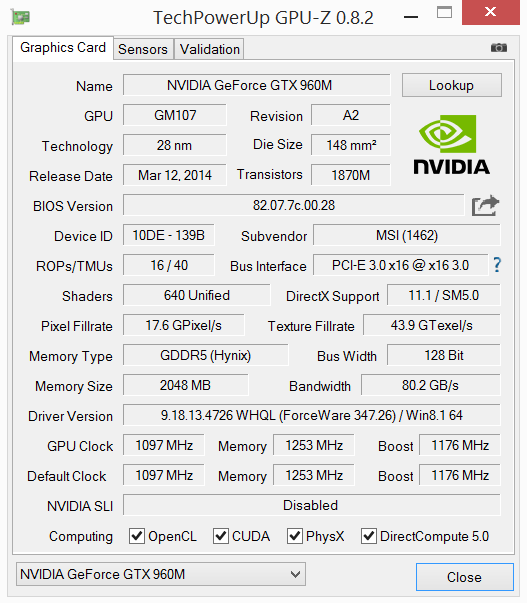Click the BIOS Version field
This screenshot has height=603, width=527.
294,205
